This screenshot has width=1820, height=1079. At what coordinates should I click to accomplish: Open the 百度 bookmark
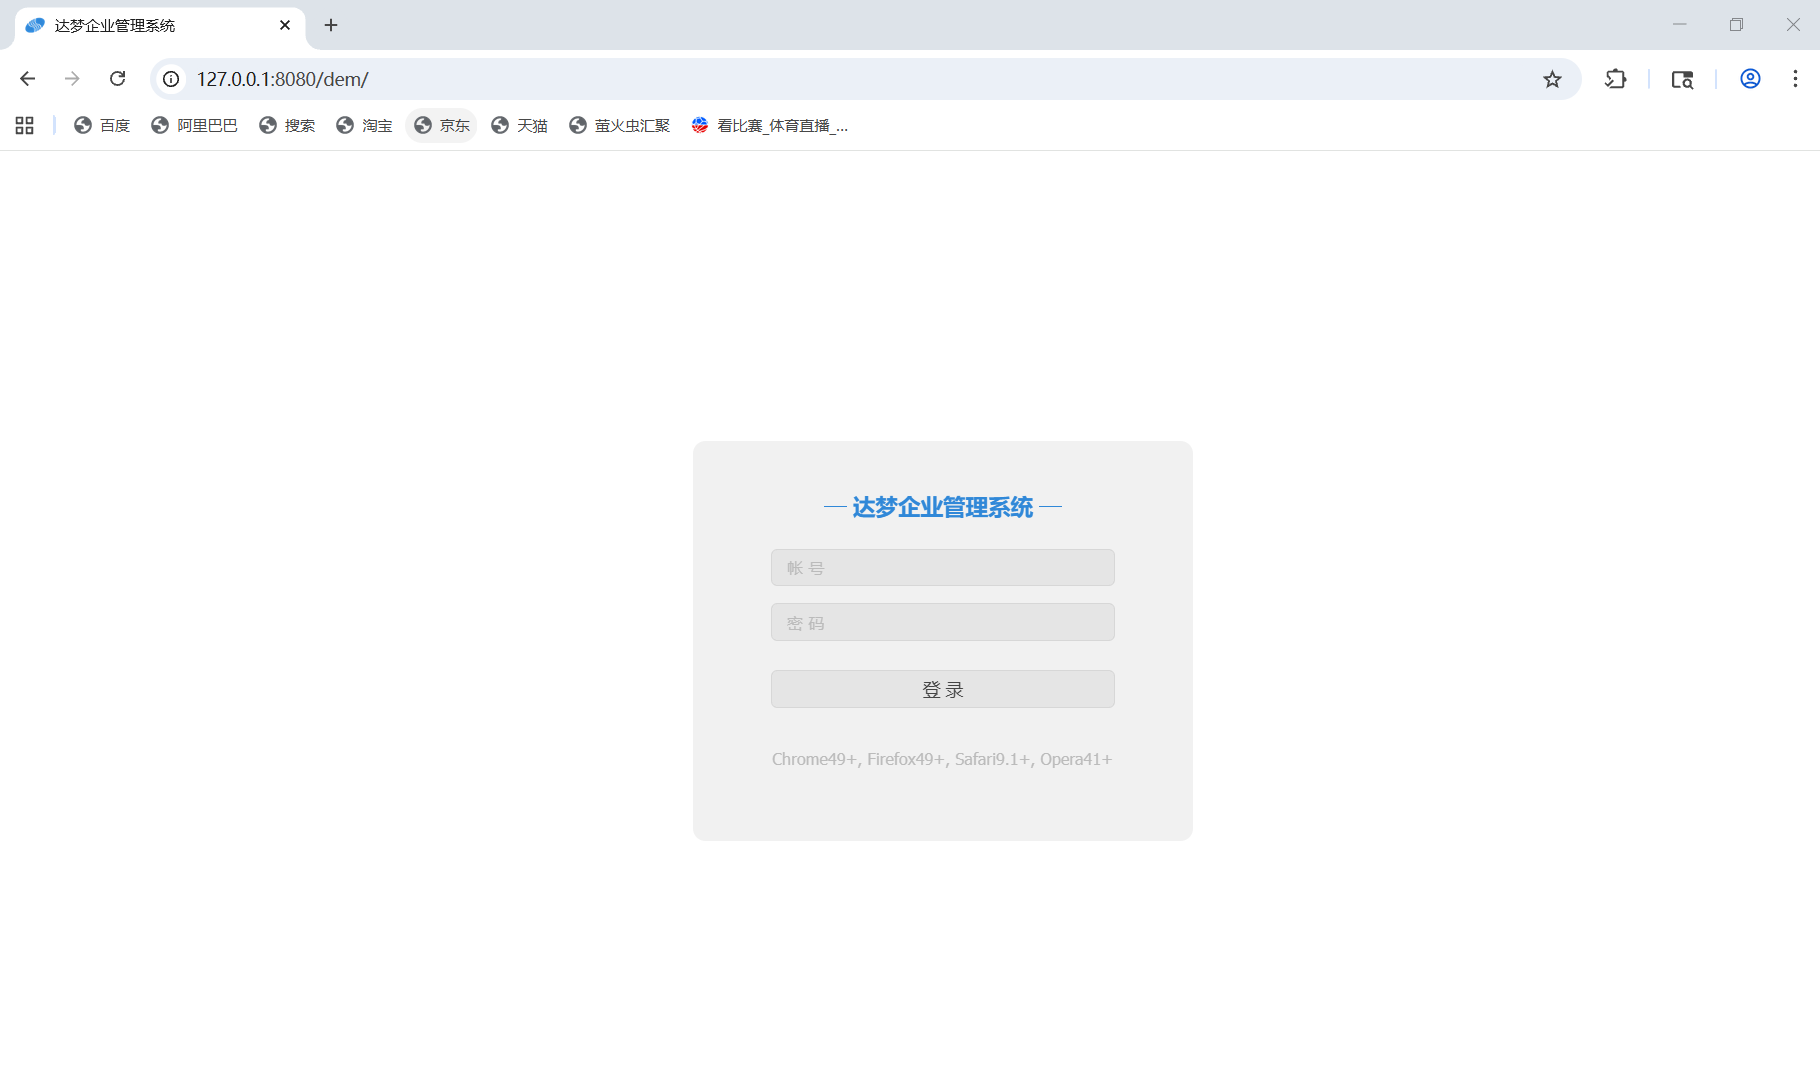(102, 125)
